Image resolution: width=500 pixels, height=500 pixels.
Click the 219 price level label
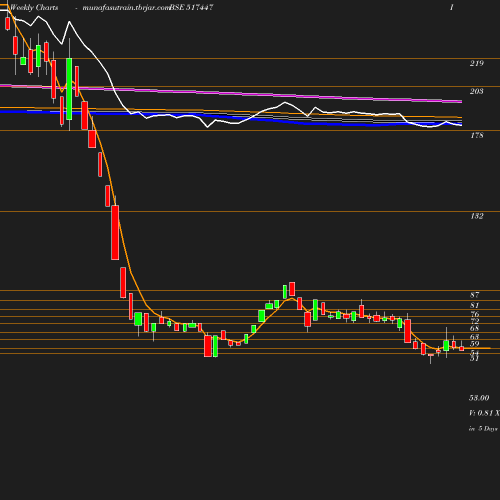point(477,63)
